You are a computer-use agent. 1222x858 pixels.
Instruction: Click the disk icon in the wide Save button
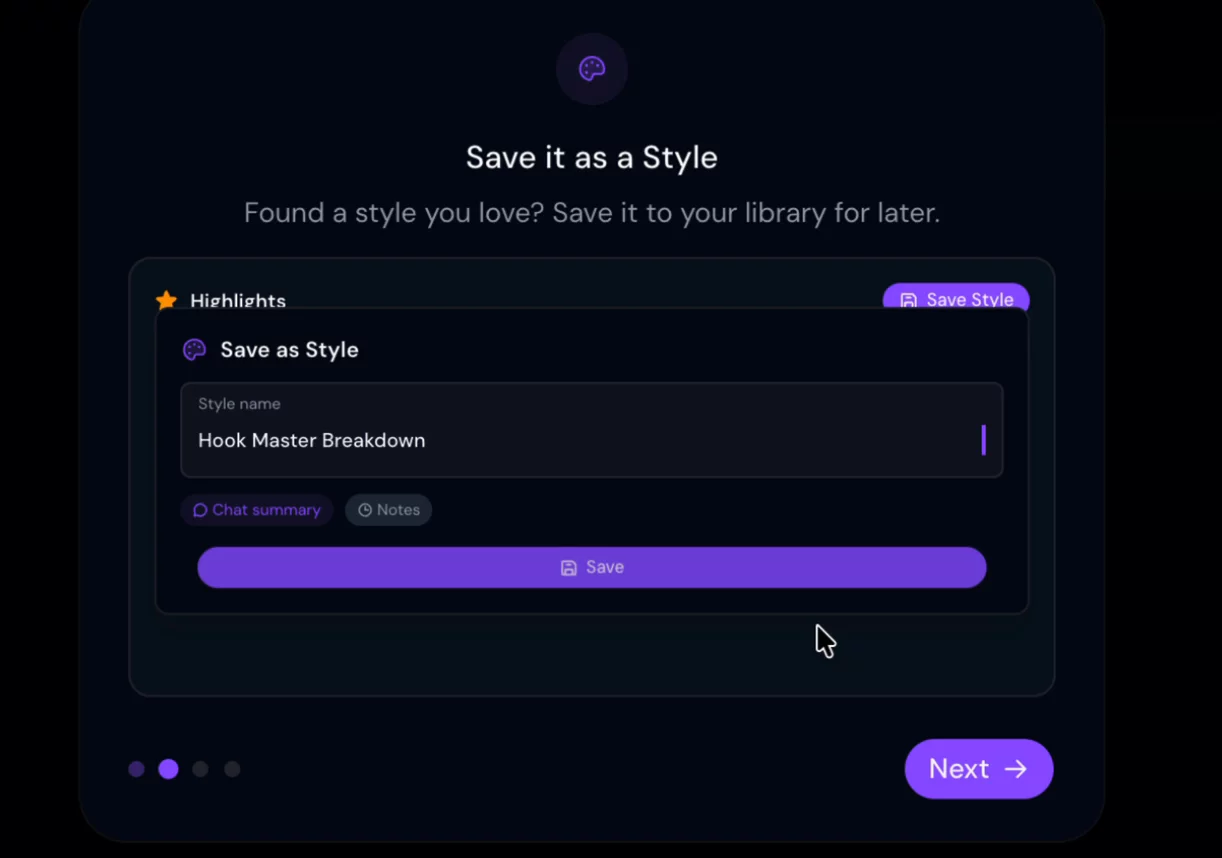point(568,568)
